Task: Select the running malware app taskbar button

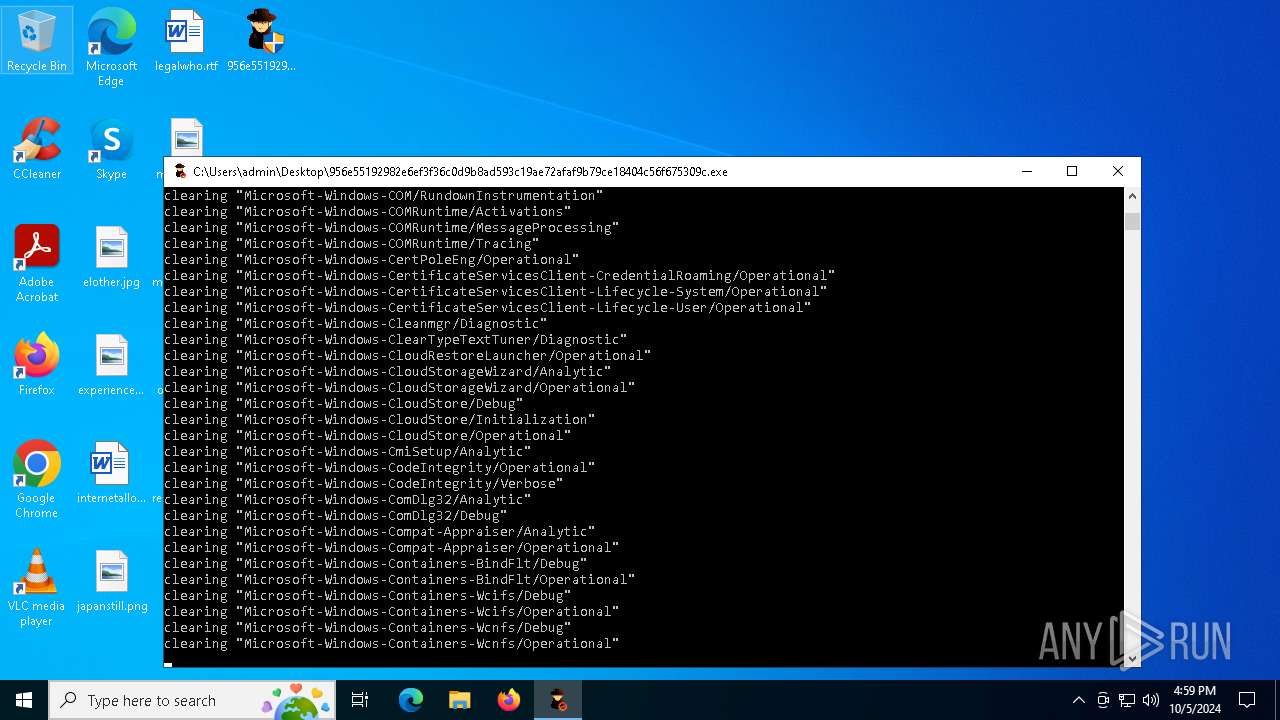Action: 558,700
